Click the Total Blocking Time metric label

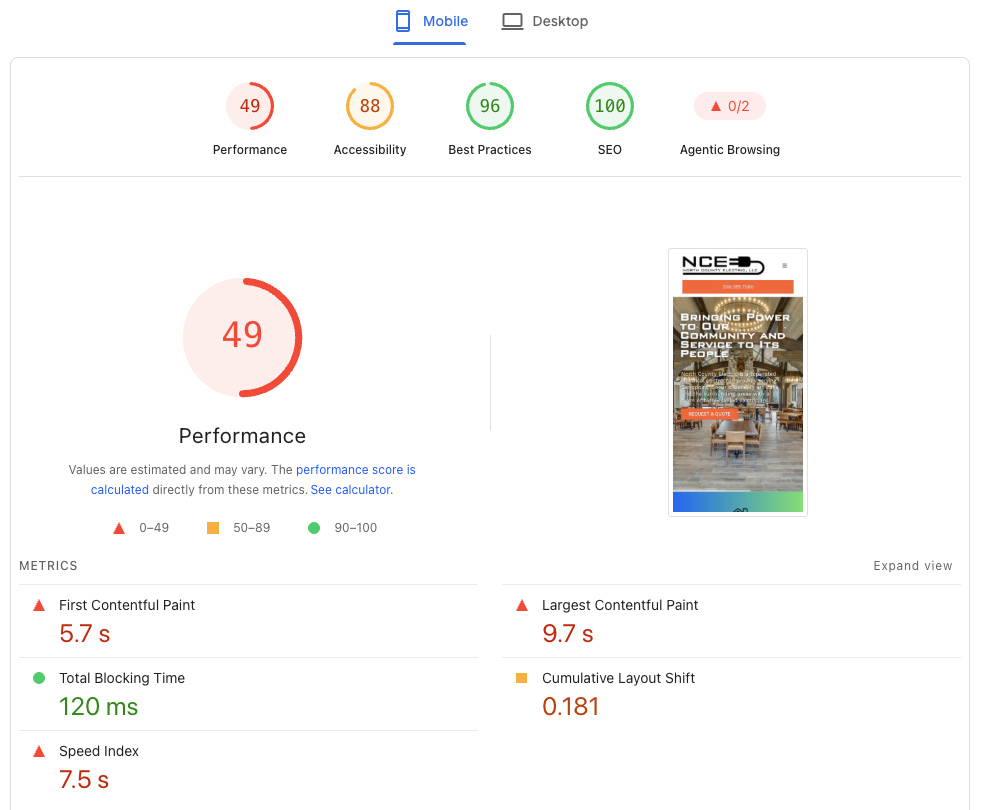(x=122, y=678)
